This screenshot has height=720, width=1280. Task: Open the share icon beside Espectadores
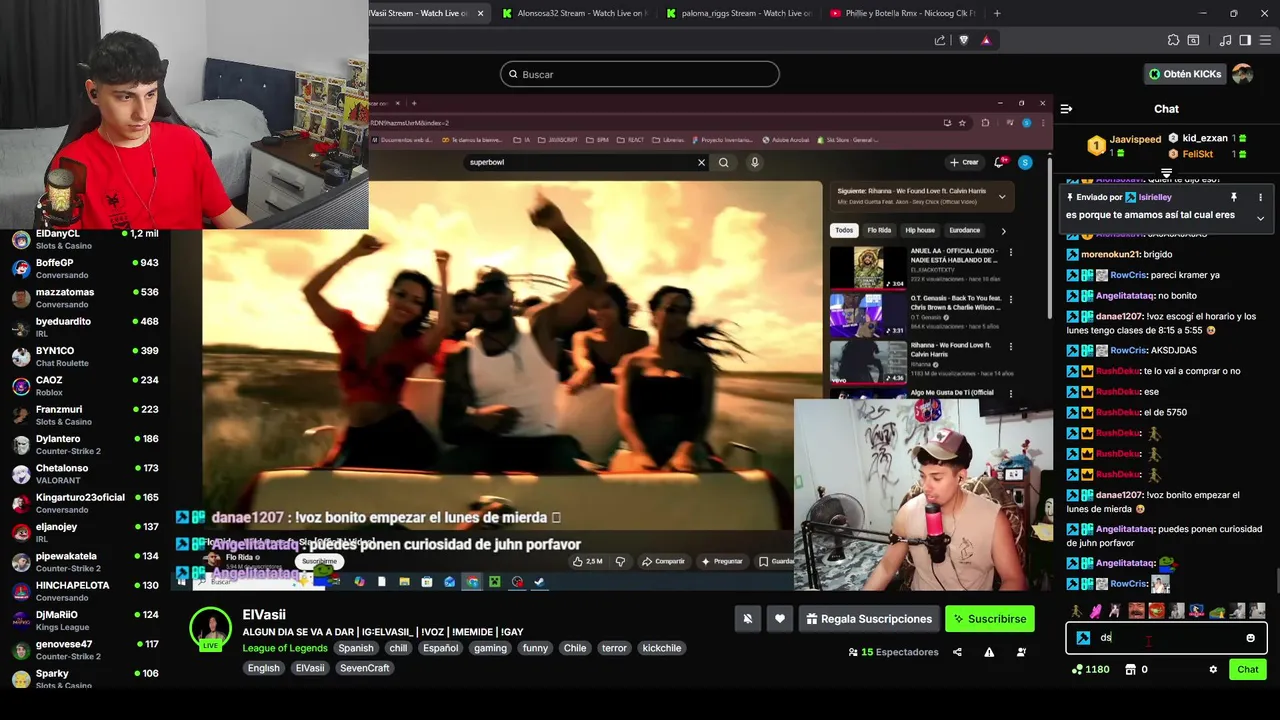pyautogui.click(x=957, y=652)
